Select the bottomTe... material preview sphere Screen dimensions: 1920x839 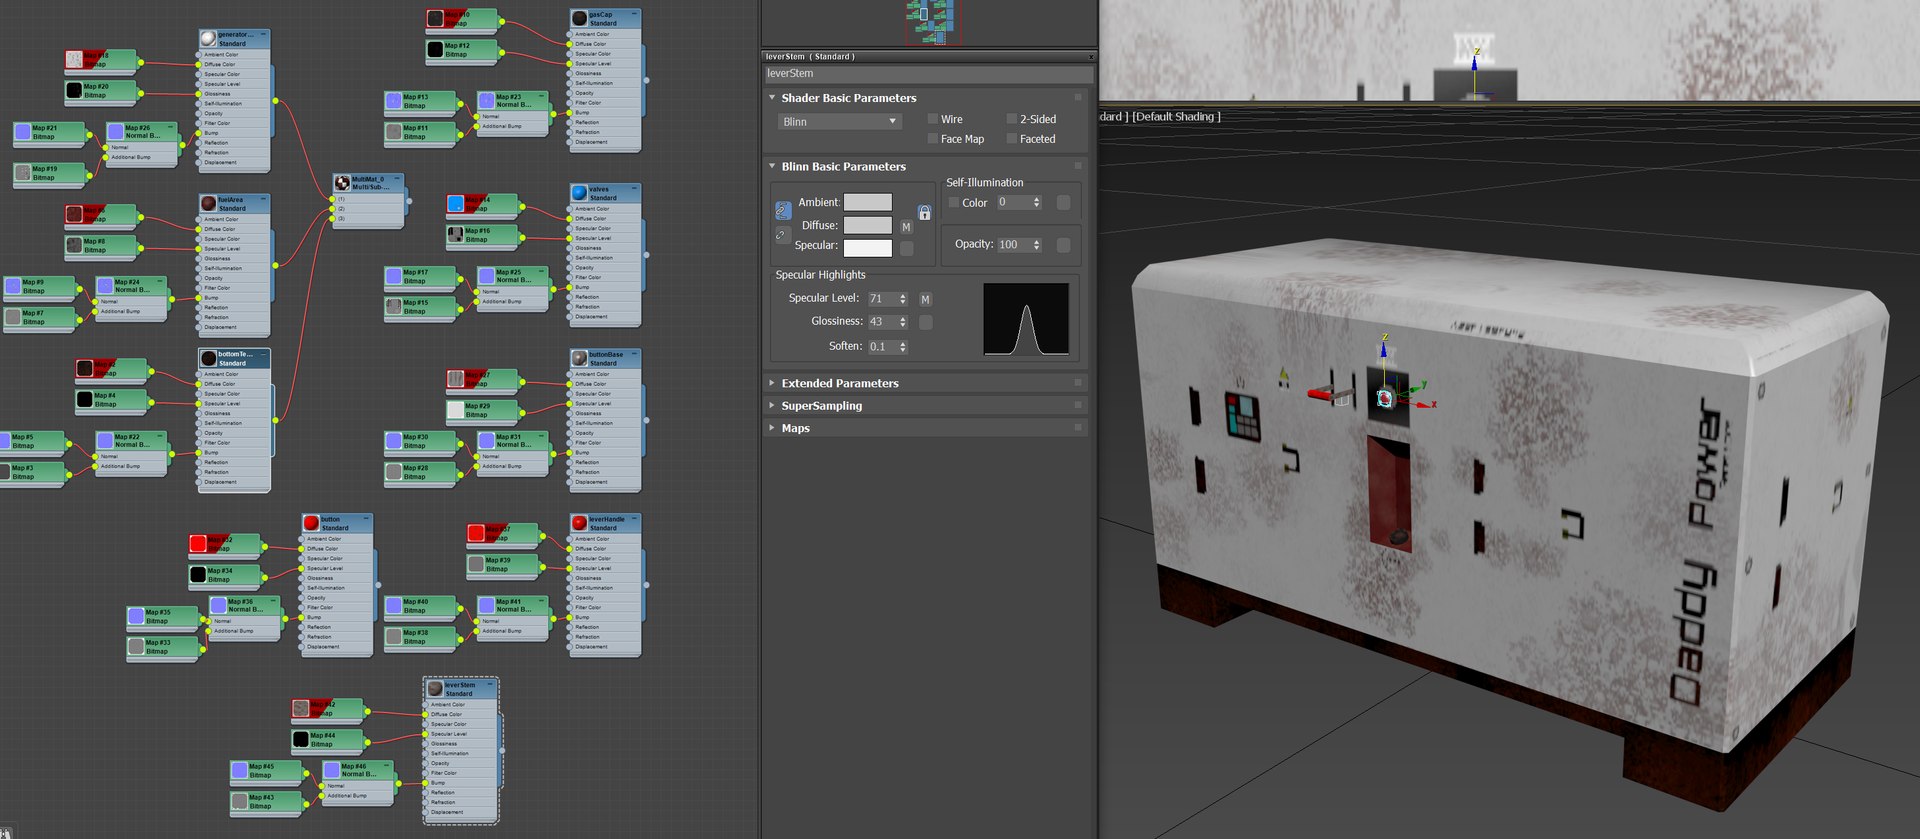pos(208,358)
